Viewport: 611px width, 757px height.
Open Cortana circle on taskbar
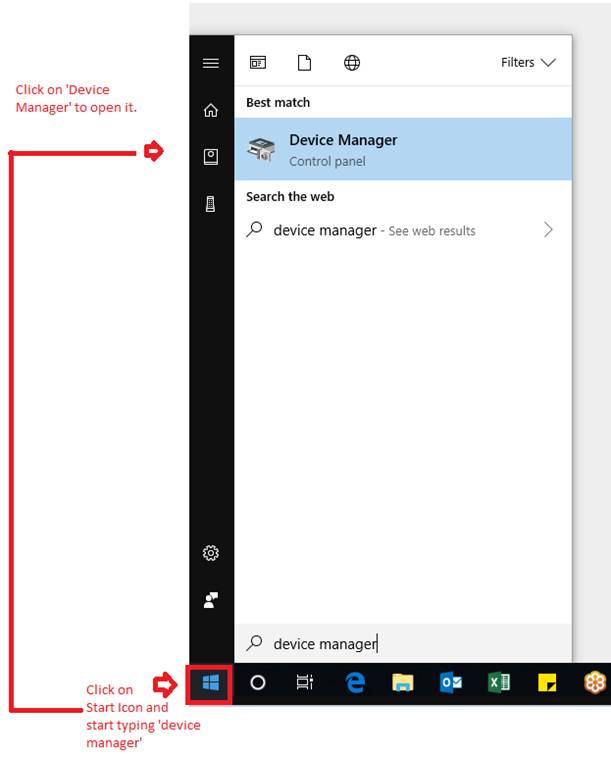pyautogui.click(x=258, y=683)
